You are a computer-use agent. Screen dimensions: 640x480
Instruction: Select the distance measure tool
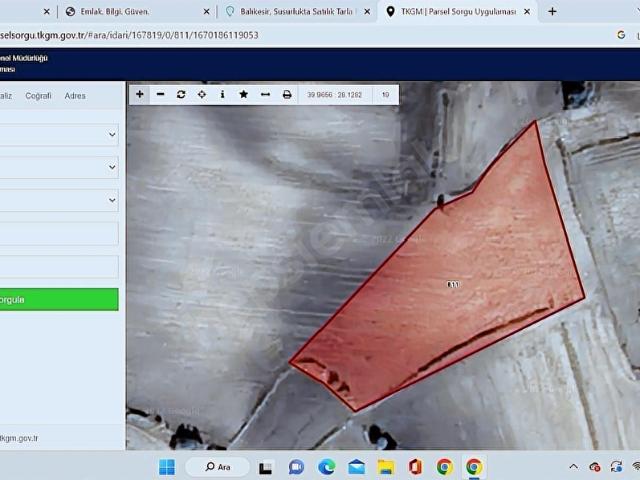265,94
